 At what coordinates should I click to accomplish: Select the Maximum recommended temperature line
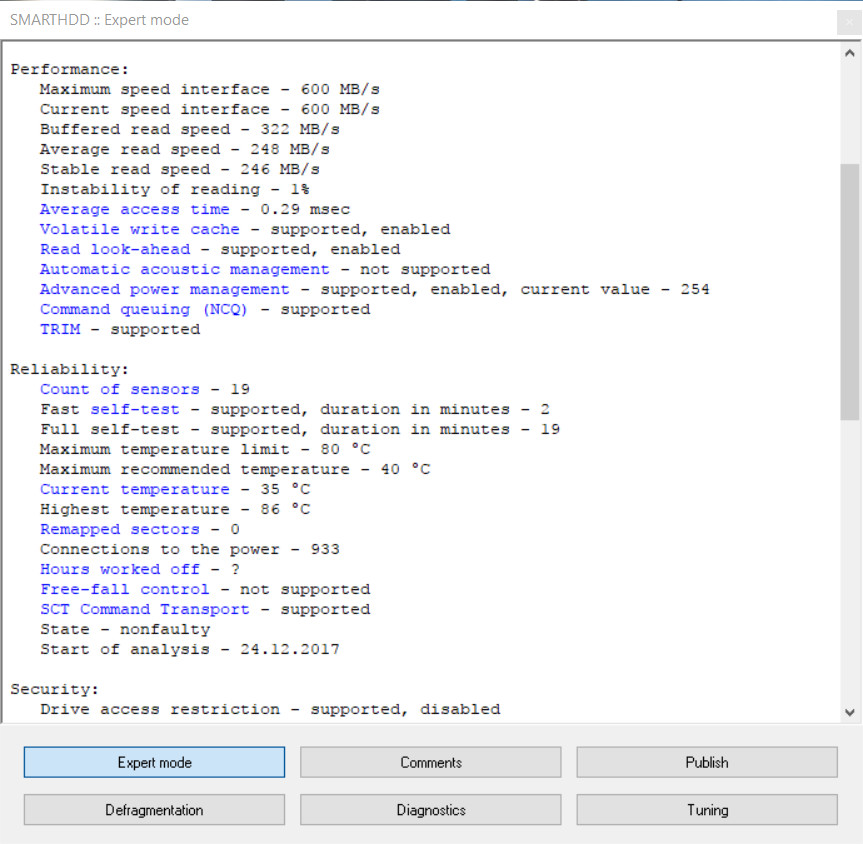[235, 470]
